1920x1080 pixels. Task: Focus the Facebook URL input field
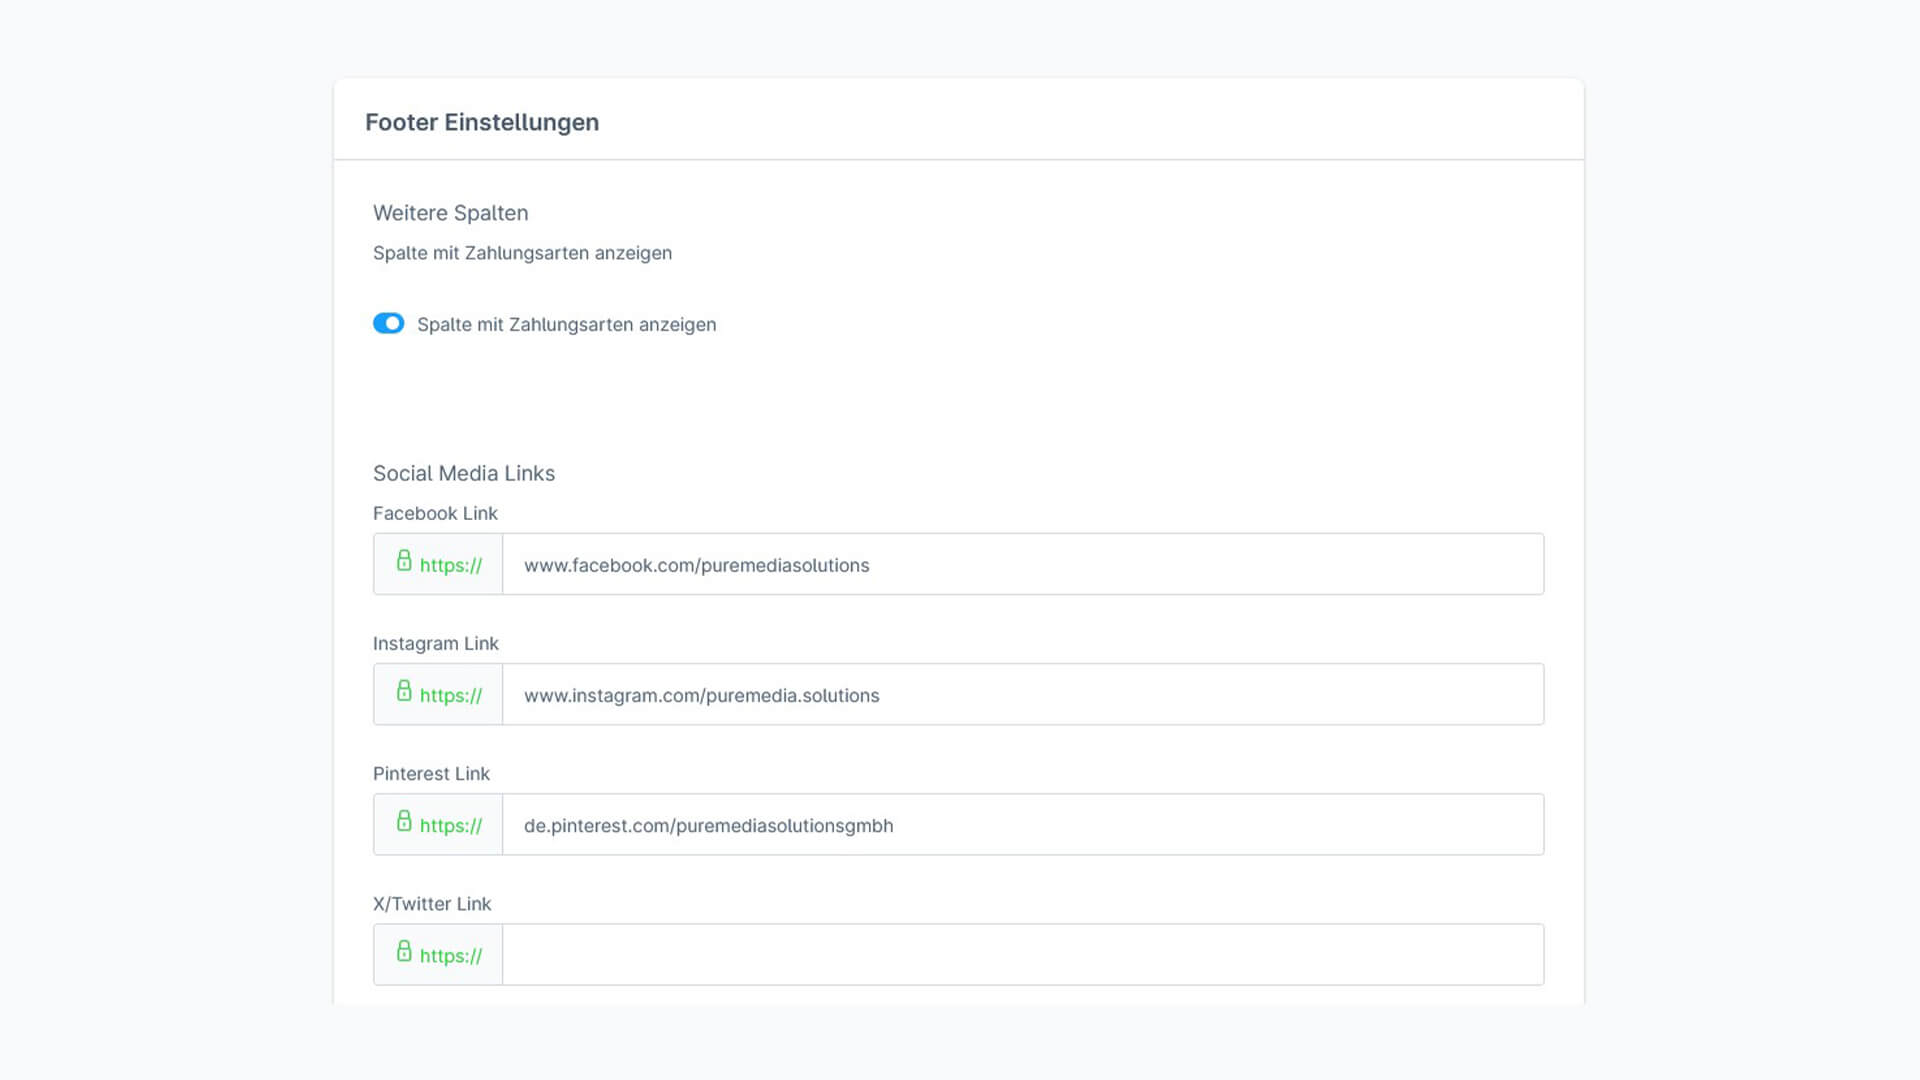pyautogui.click(x=1022, y=564)
